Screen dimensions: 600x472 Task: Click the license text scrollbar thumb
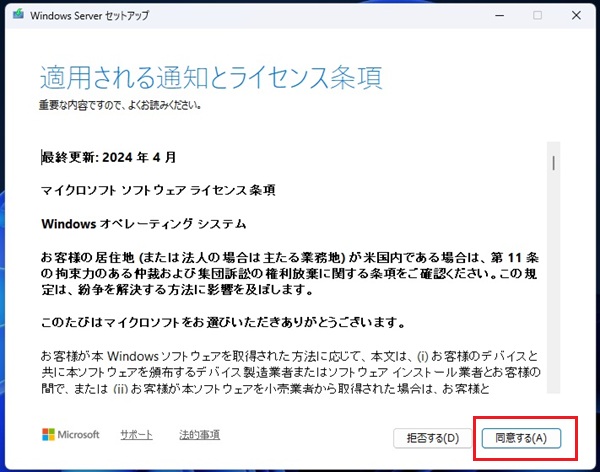[x=552, y=162]
